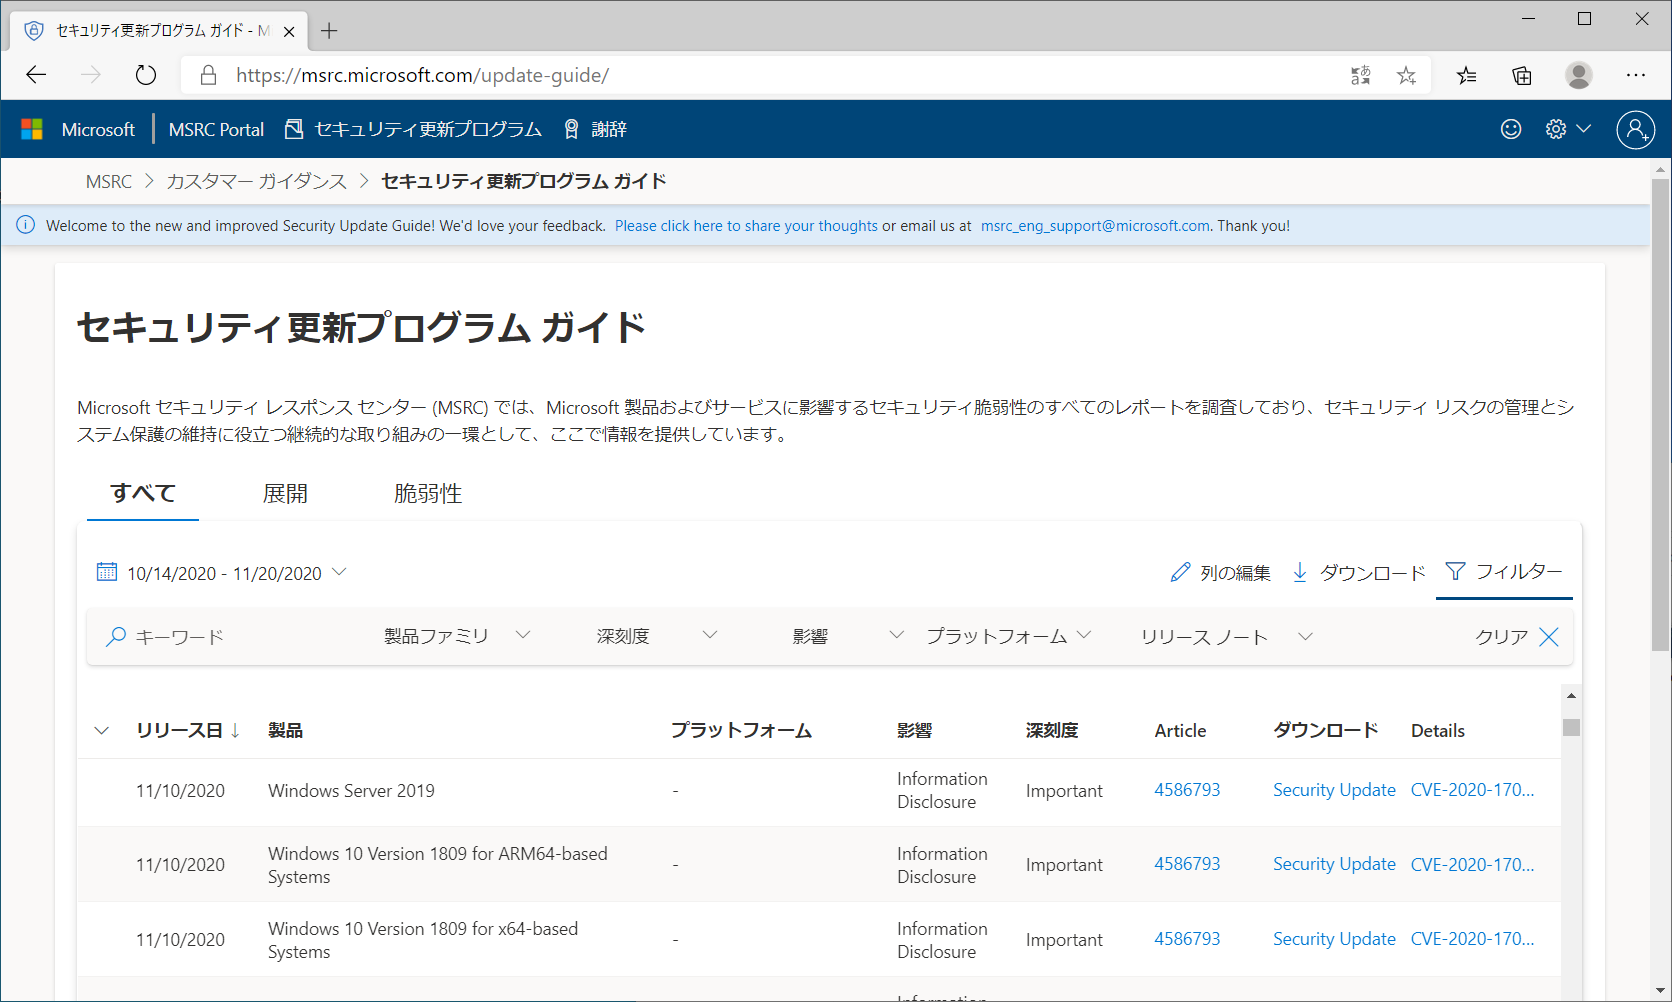Viewport: 1672px width, 1002px height.
Task: Click the ダウンロード arrow icon
Action: (1300, 572)
